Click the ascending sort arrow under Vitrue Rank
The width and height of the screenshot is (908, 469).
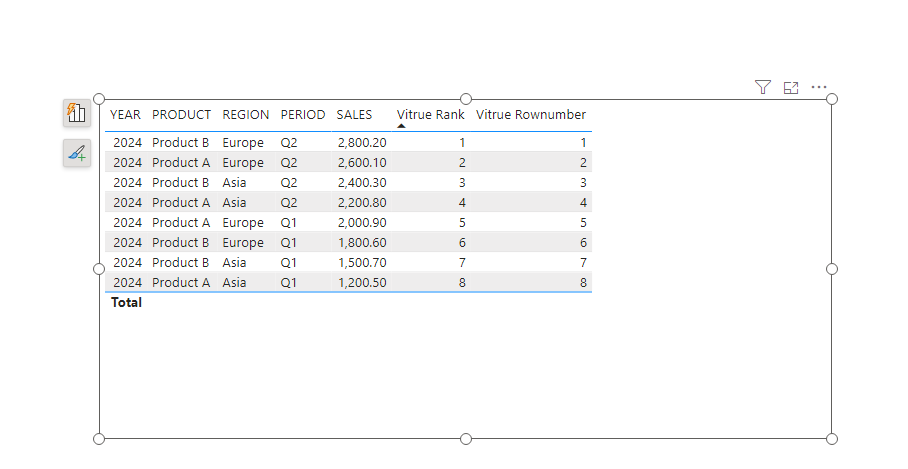pyautogui.click(x=401, y=126)
